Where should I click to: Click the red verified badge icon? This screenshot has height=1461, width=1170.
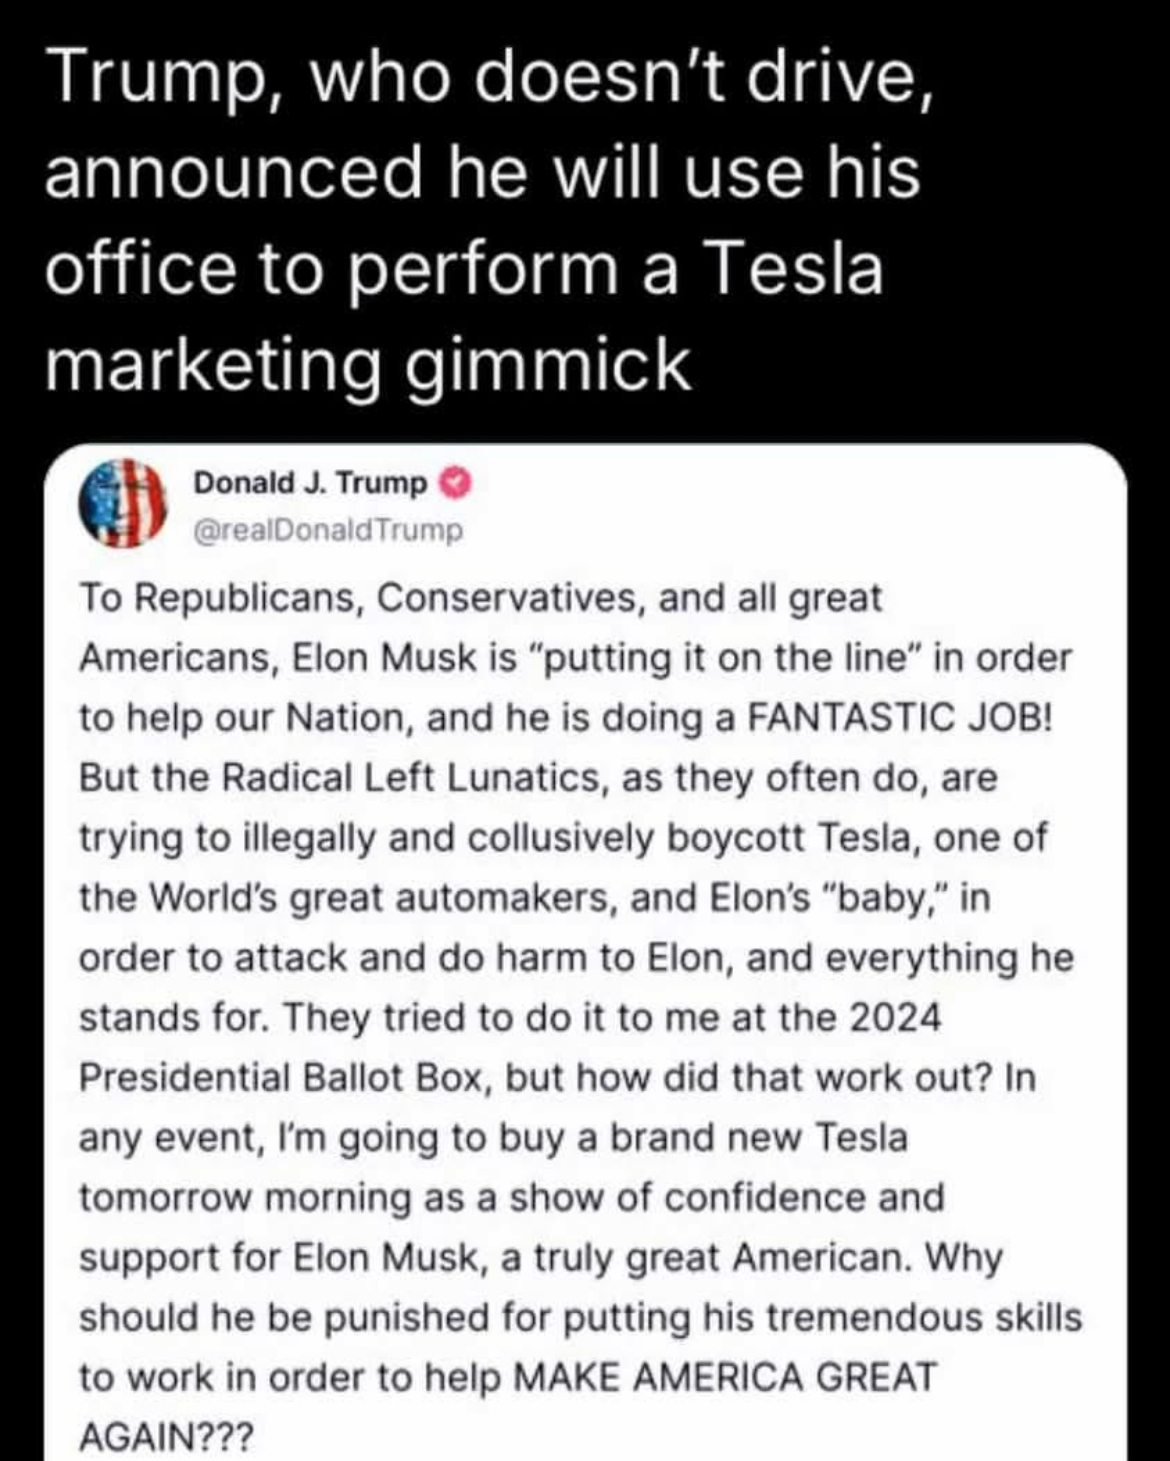(455, 483)
